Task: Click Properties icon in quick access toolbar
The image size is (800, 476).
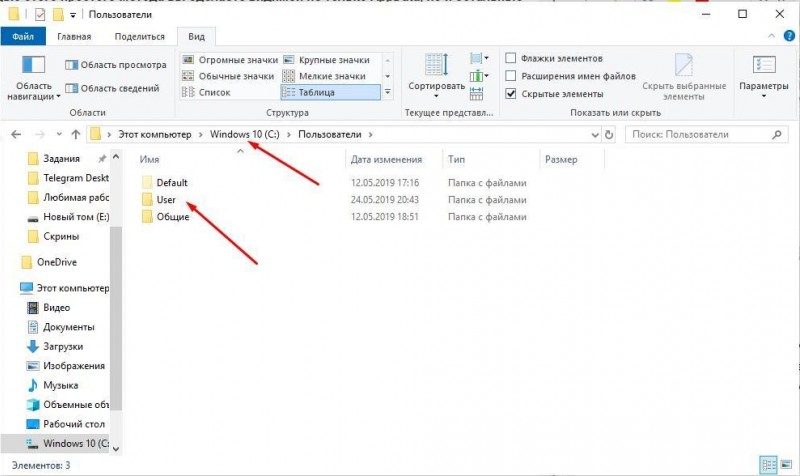Action: pyautogui.click(x=40, y=15)
